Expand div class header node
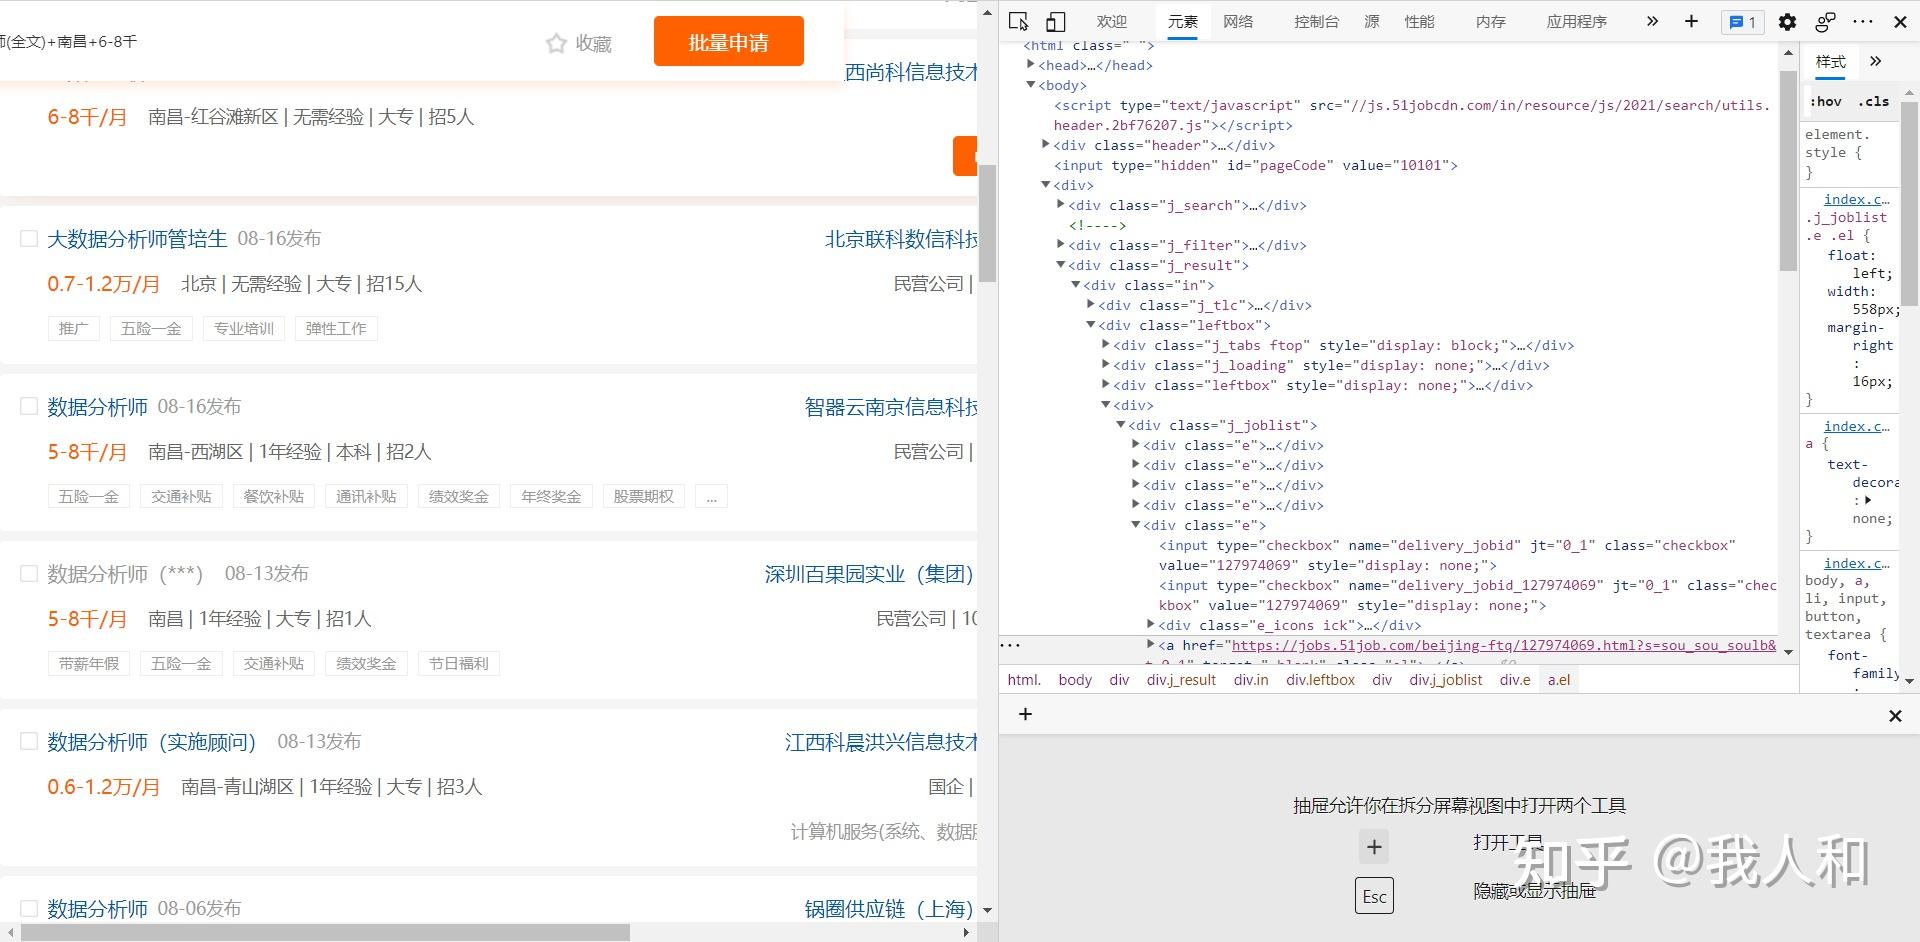Screen dimensions: 1920x942 tap(1046, 145)
